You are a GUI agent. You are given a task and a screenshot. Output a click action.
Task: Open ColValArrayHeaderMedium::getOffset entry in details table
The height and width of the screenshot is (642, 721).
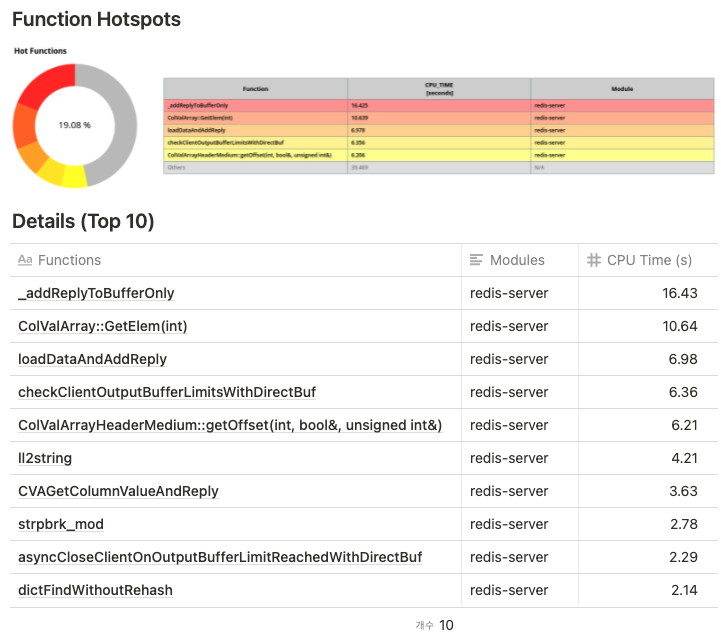coord(230,425)
